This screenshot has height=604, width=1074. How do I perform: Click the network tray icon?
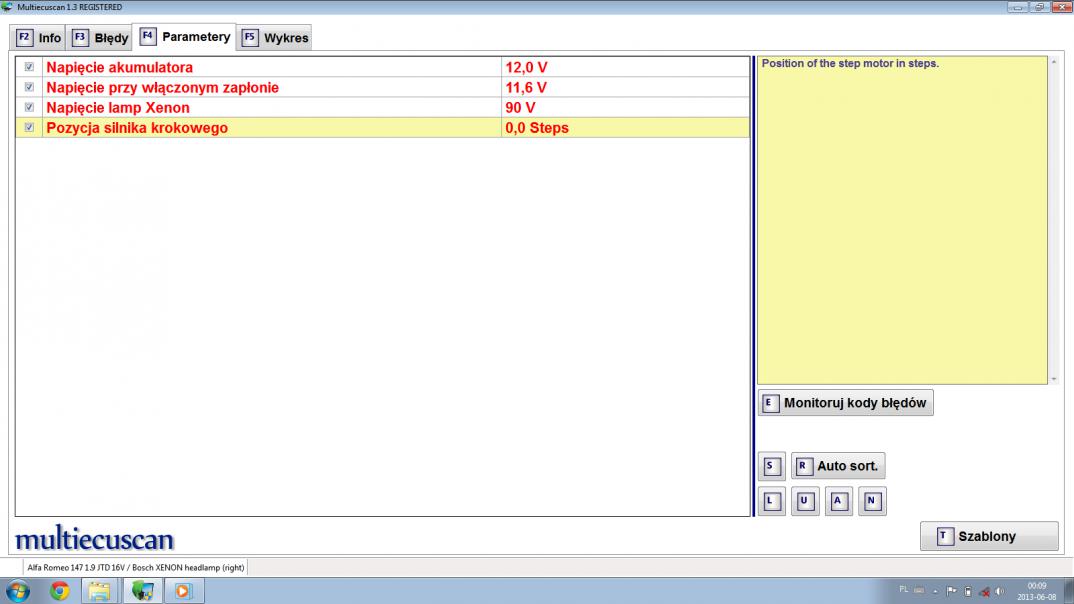pos(984,590)
